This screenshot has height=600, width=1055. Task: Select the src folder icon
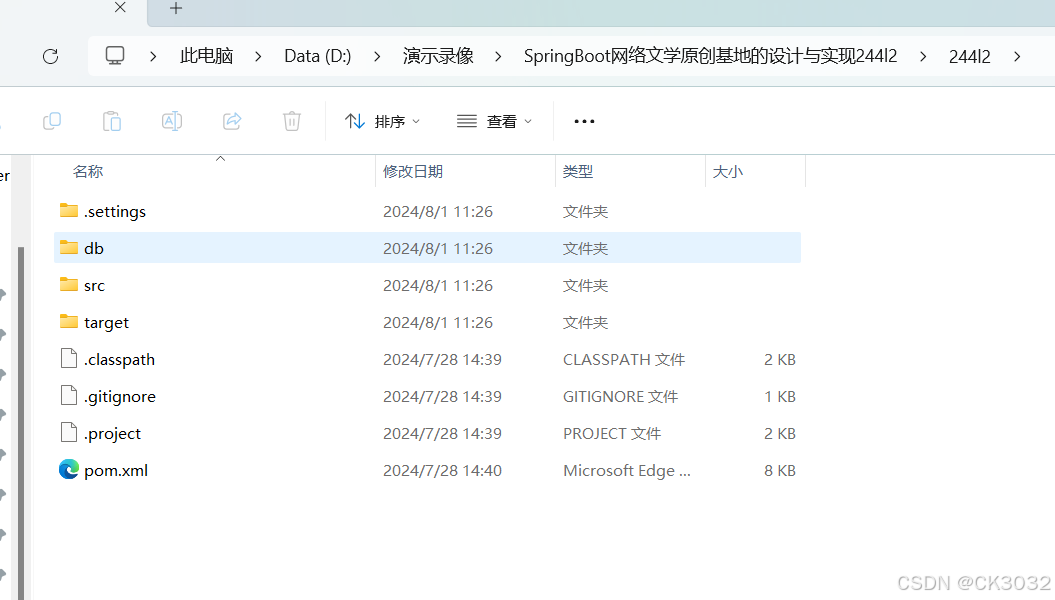69,285
